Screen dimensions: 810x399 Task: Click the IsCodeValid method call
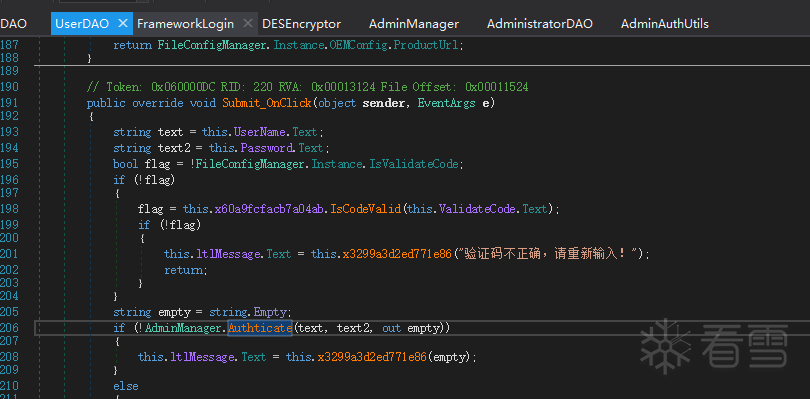pos(366,209)
